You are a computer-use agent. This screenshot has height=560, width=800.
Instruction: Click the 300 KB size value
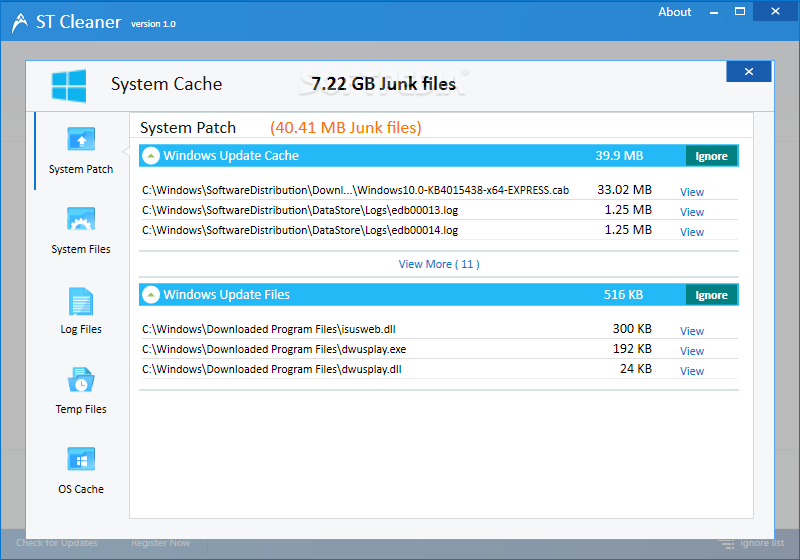tap(632, 329)
